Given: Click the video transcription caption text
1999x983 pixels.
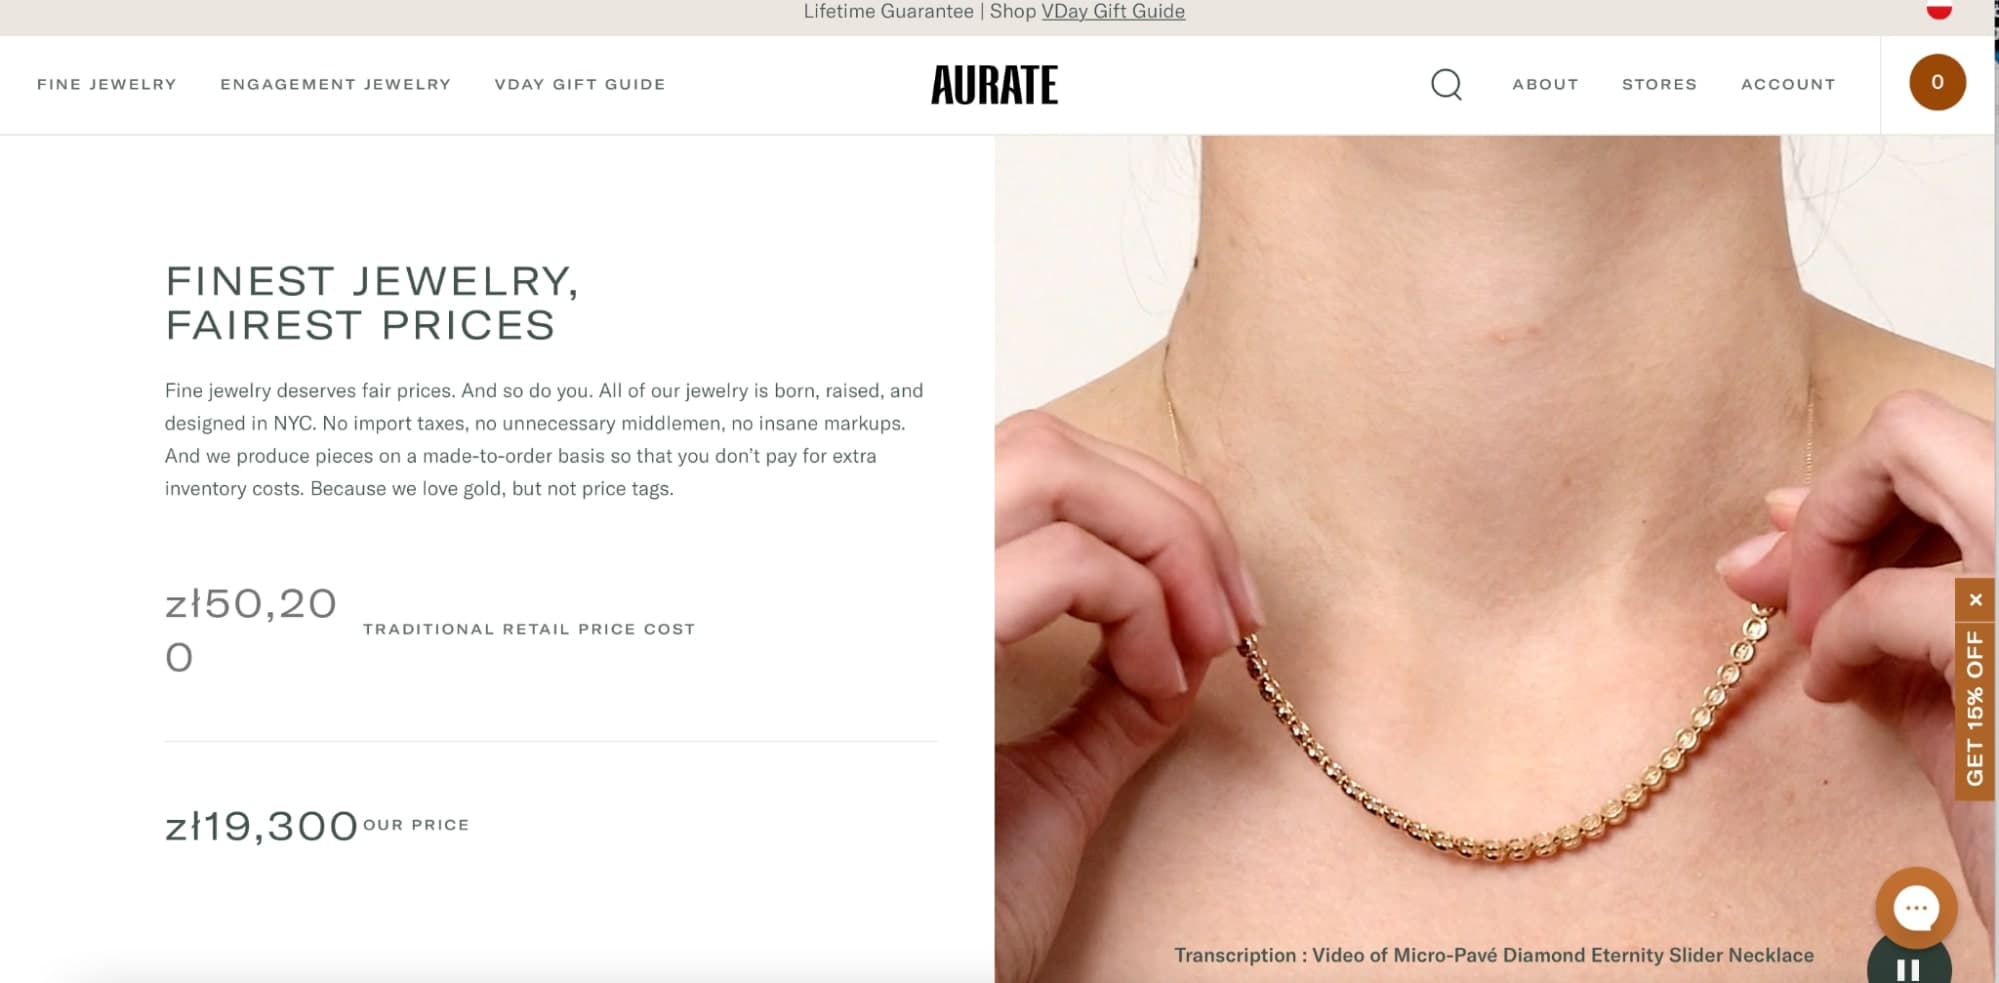Looking at the screenshot, I should pos(1494,955).
